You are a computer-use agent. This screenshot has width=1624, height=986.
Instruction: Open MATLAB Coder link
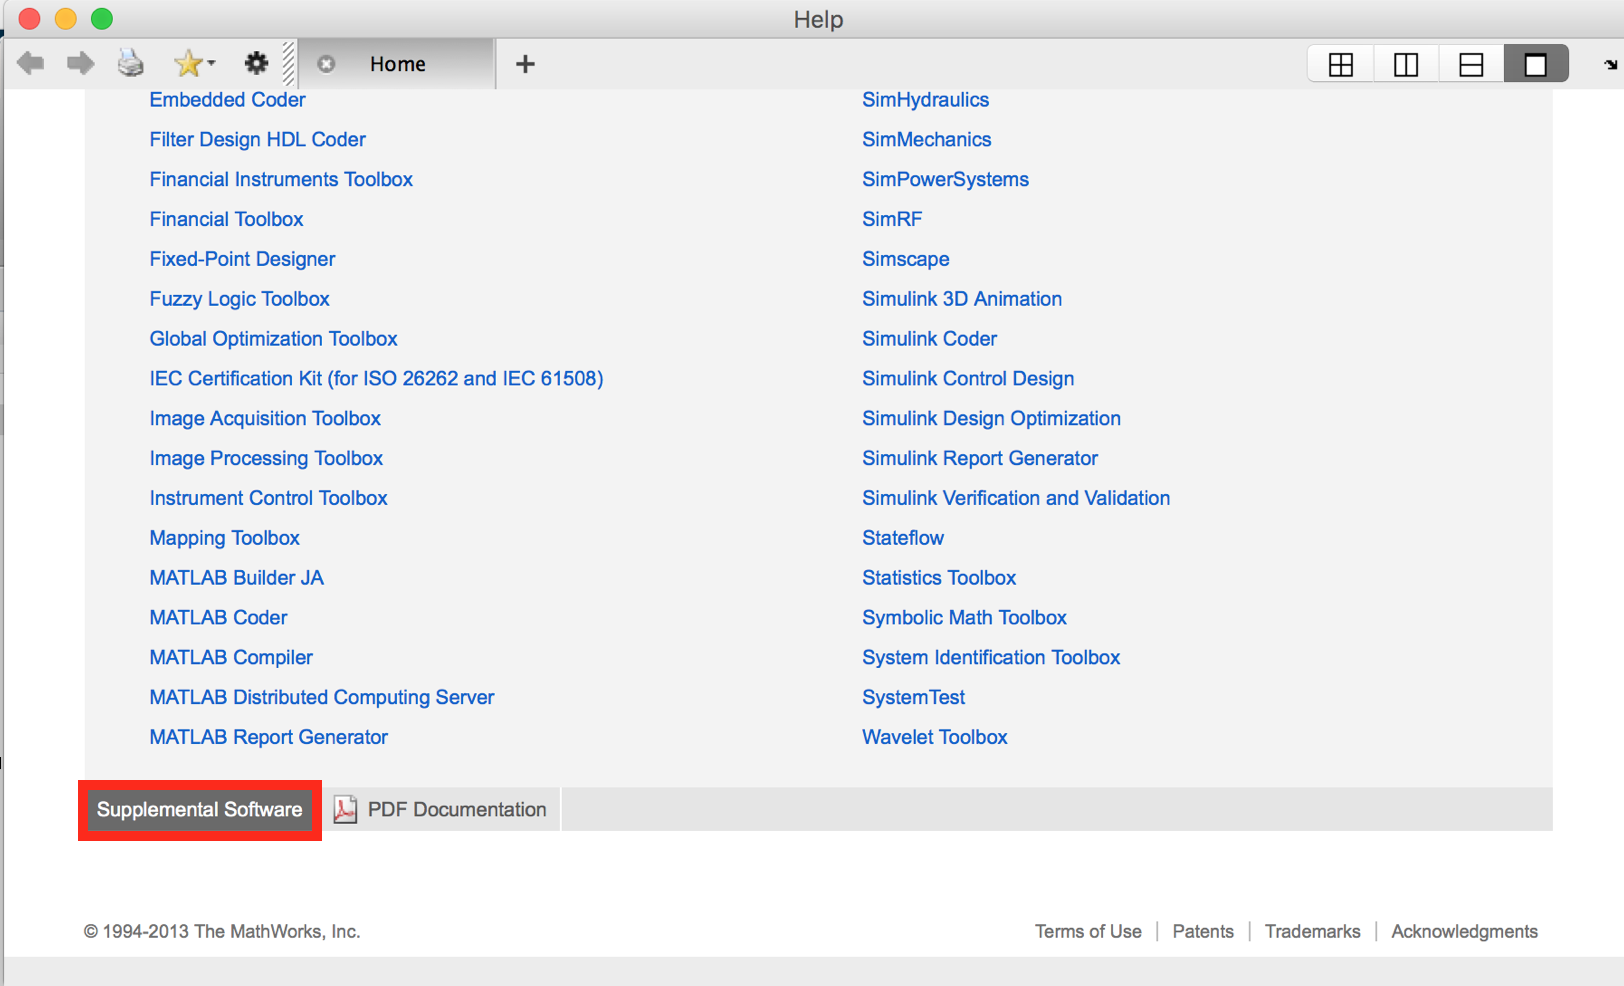[218, 618]
